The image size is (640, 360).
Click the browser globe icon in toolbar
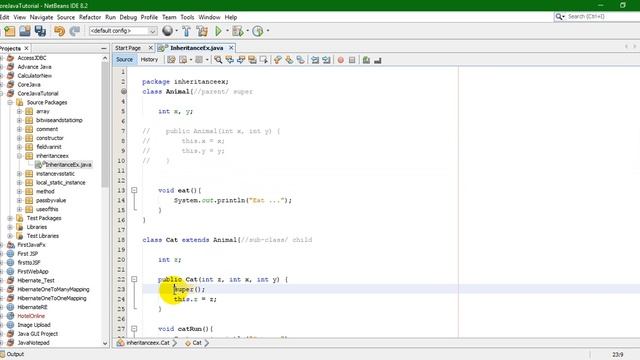pos(167,31)
